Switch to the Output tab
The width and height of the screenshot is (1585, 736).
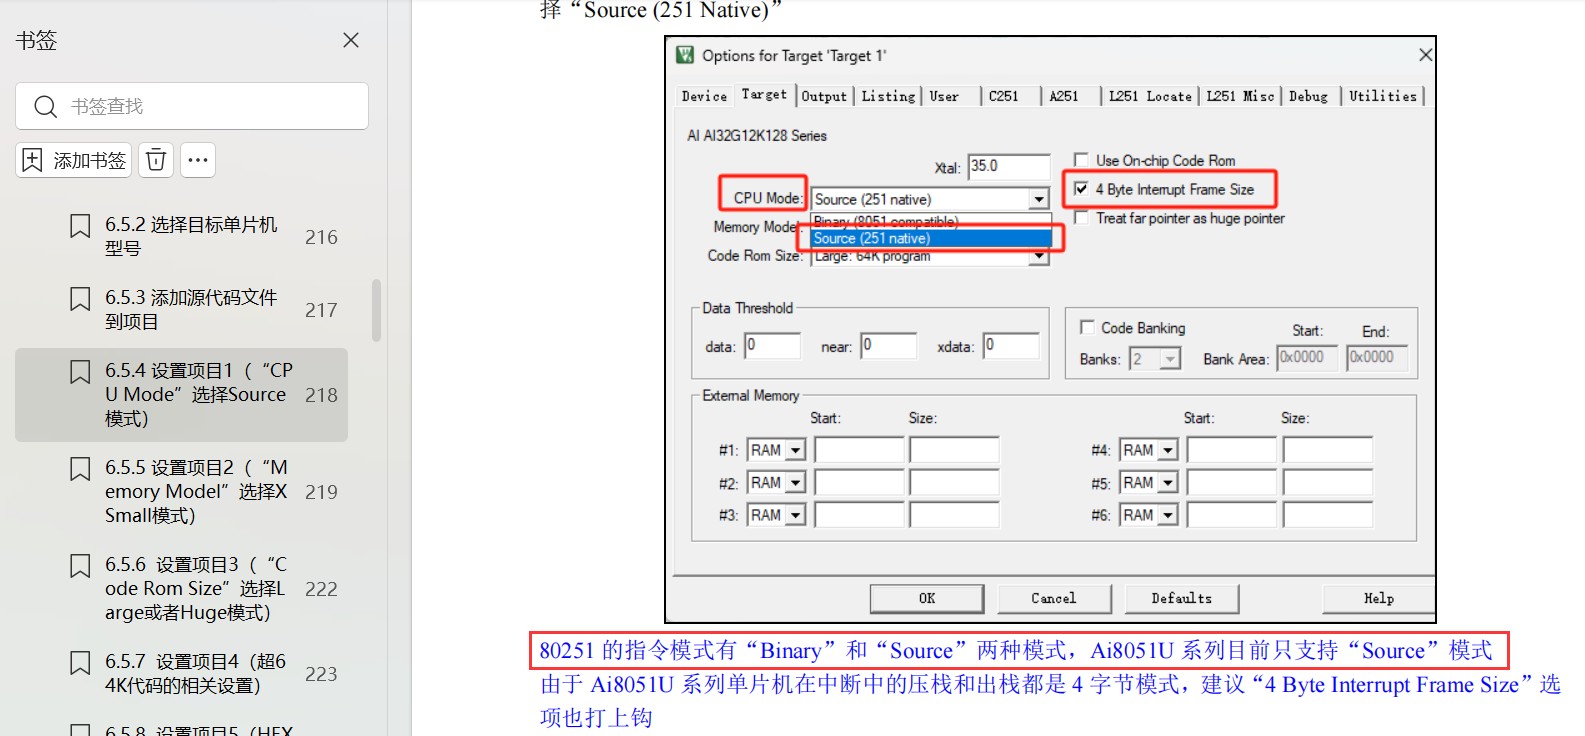point(824,96)
